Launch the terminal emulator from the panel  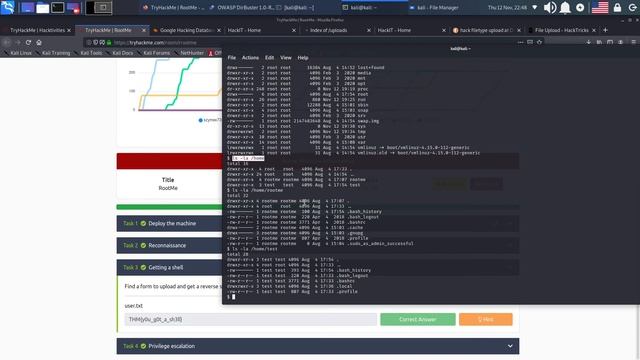coord(58,7)
